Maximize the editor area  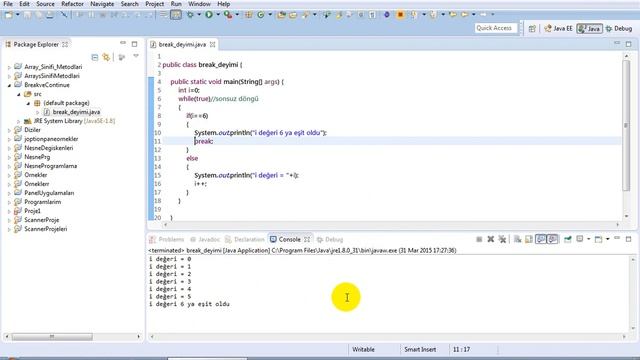point(629,43)
